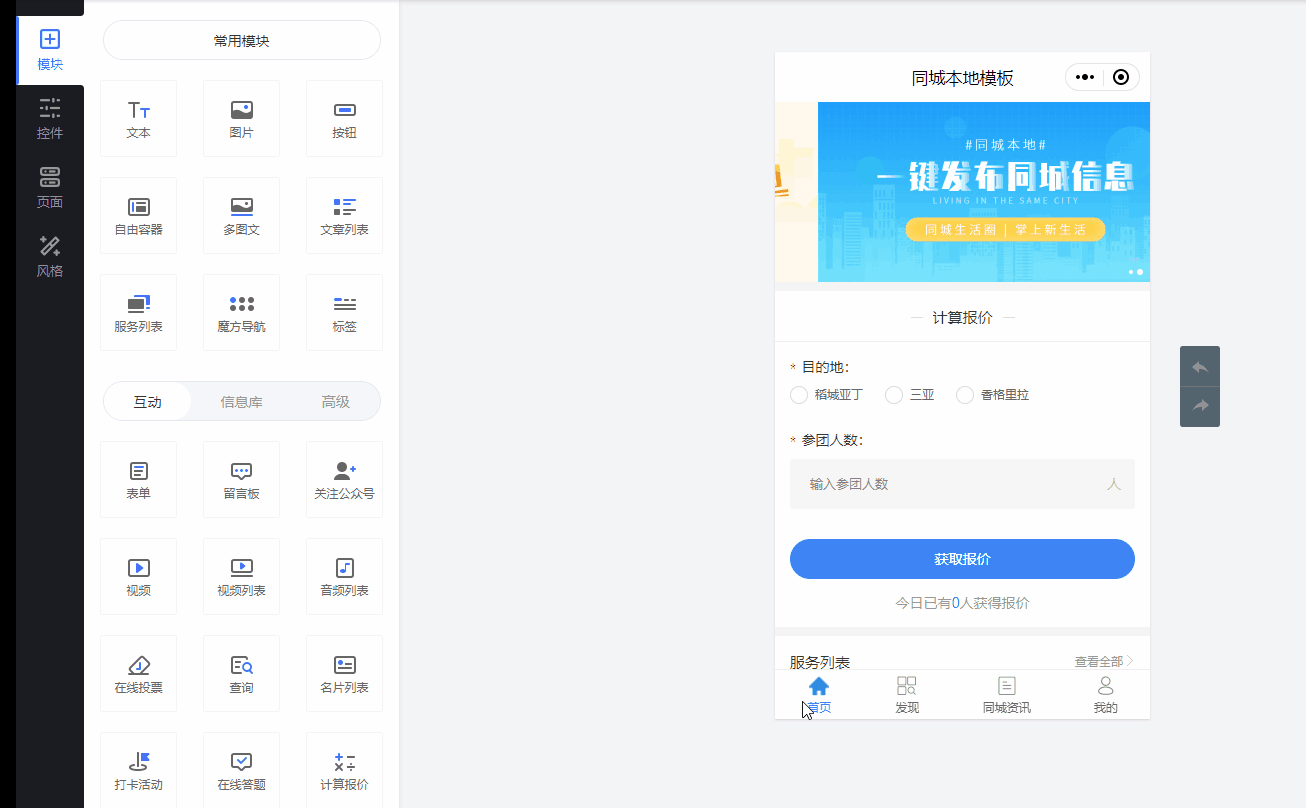Screen dimensions: 1306x808
Task: Add a 按钮 module
Action: click(344, 119)
